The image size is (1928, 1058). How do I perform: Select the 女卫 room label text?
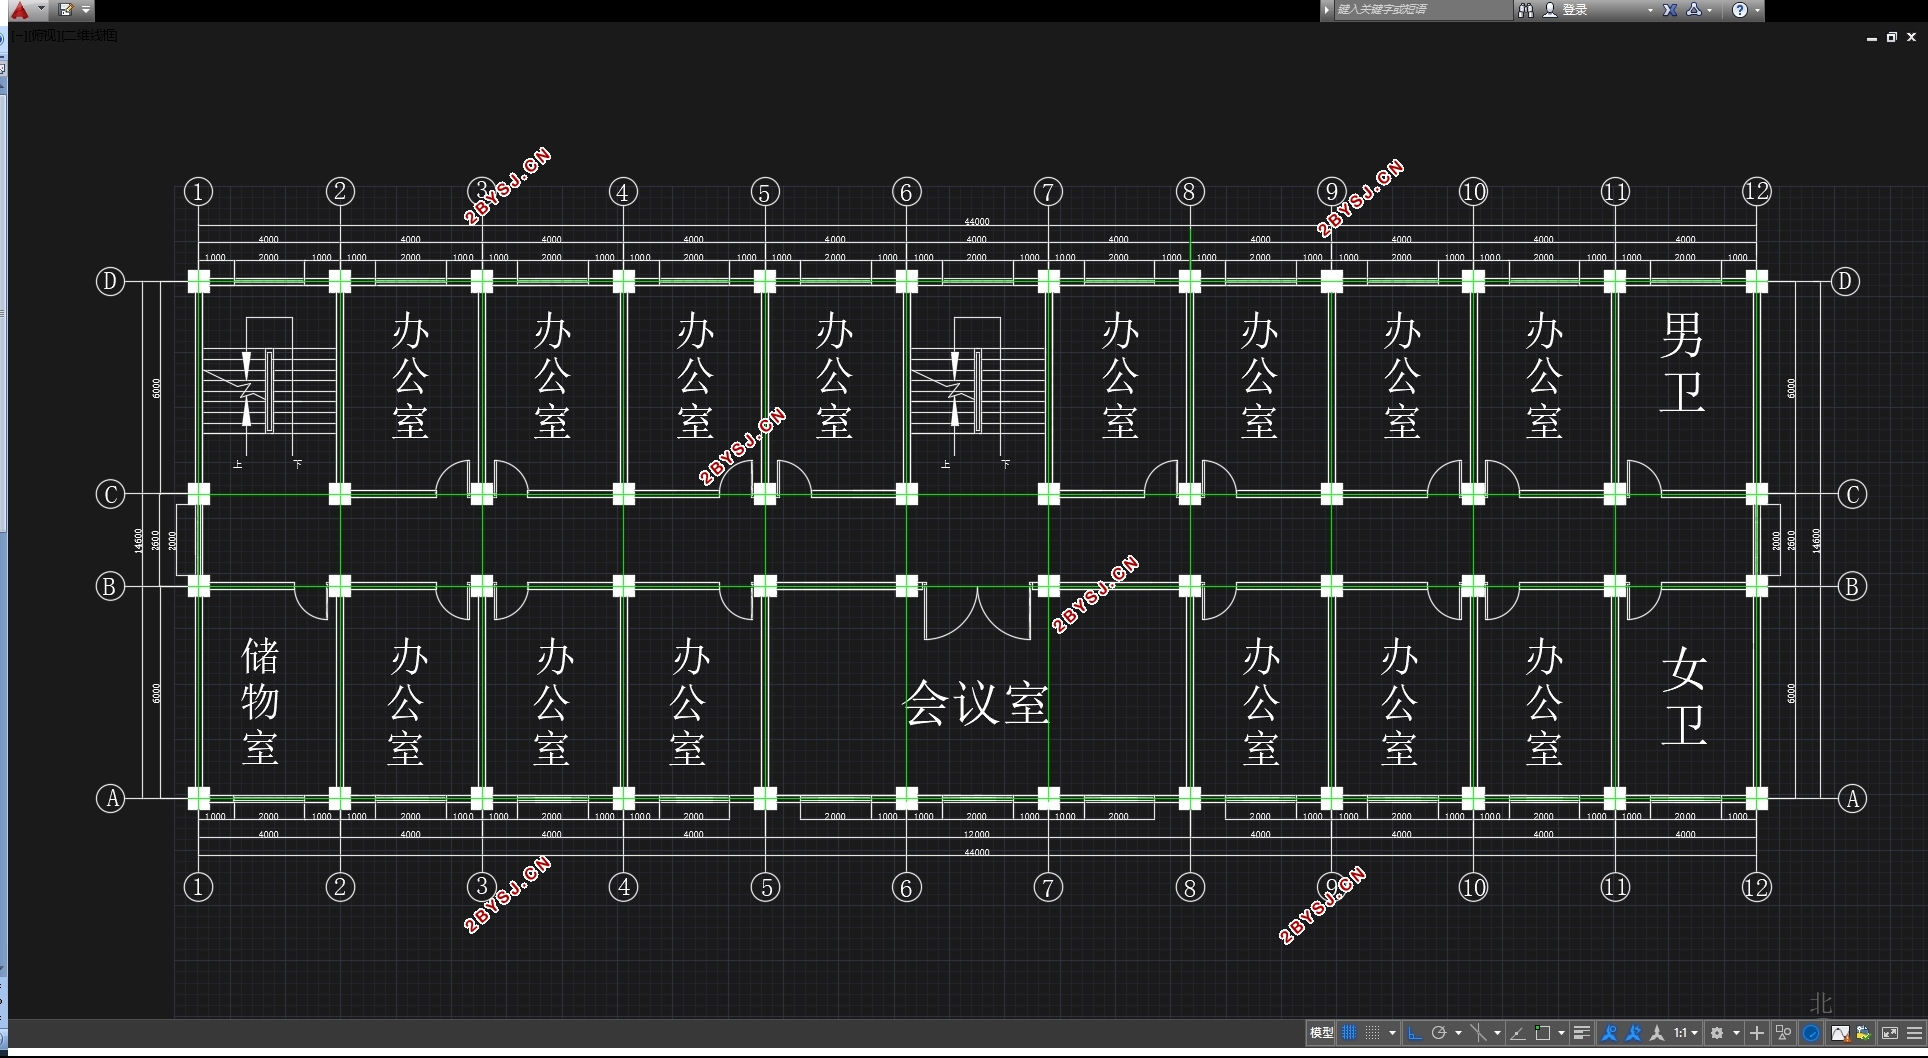pos(1684,695)
